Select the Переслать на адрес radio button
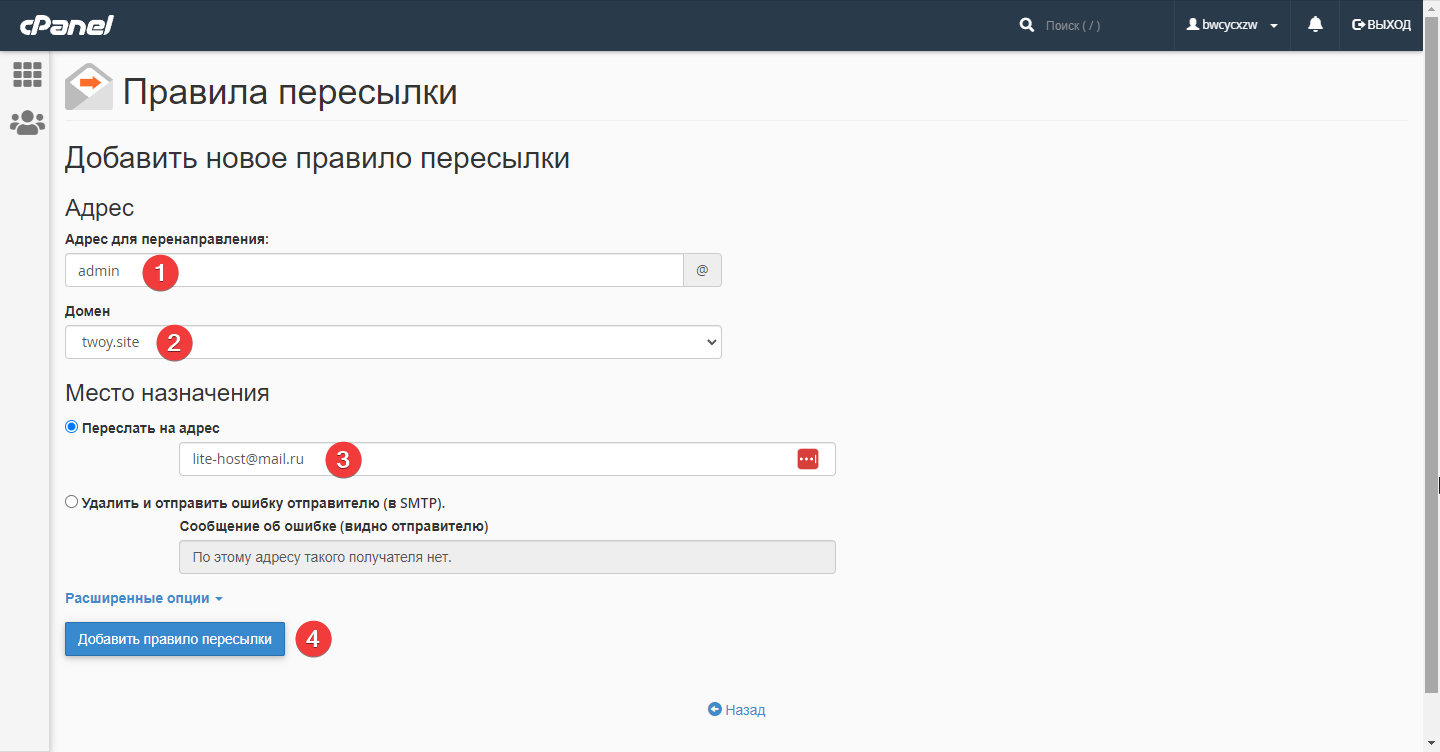Viewport: 1440px width, 752px height. (x=71, y=427)
